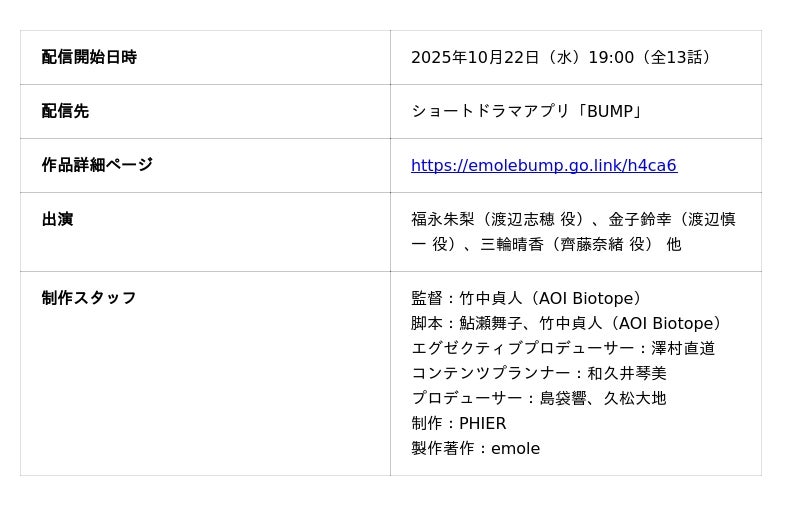Image resolution: width=800 pixels, height=506 pixels.
Task: Click the エグゼクティブプロデューサー：澤村直道 line
Action: pyautogui.click(x=563, y=349)
